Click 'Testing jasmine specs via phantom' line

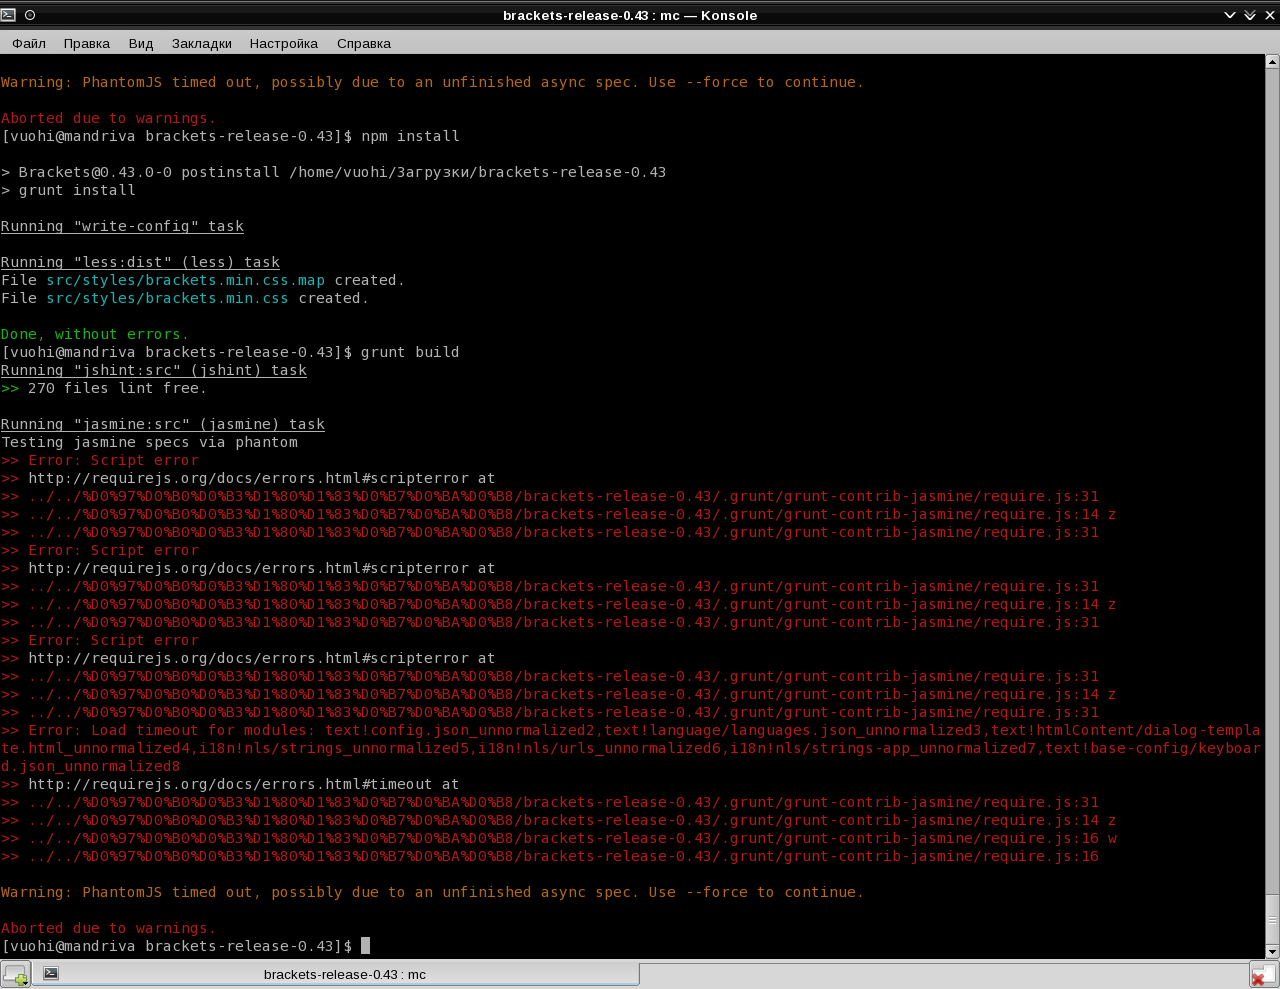tap(149, 442)
